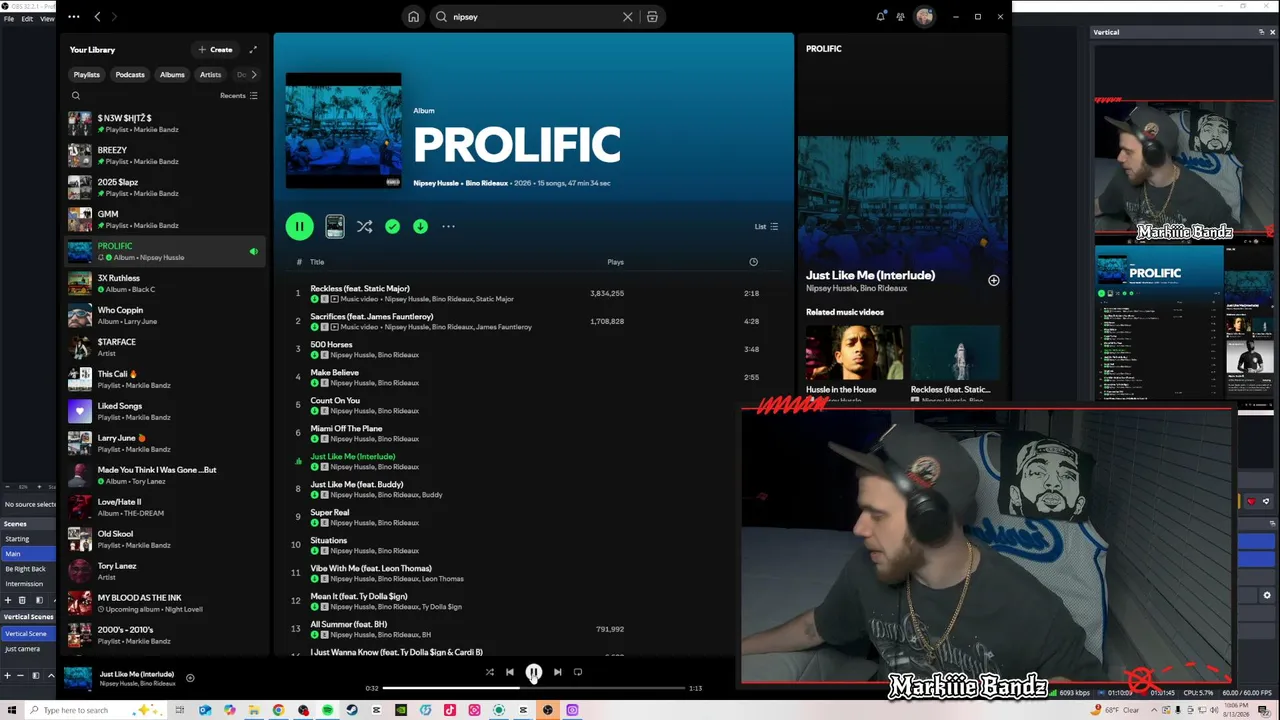Toggle the PROLIFIC album download

pyautogui.click(x=420, y=227)
